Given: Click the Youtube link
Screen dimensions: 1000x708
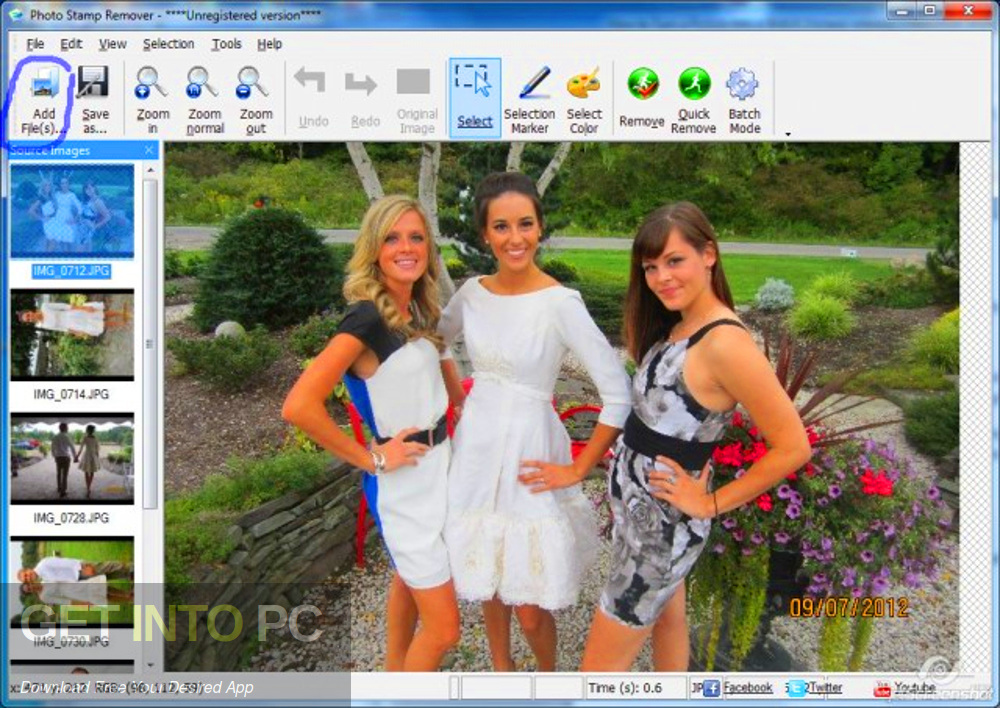Looking at the screenshot, I should point(912,688).
